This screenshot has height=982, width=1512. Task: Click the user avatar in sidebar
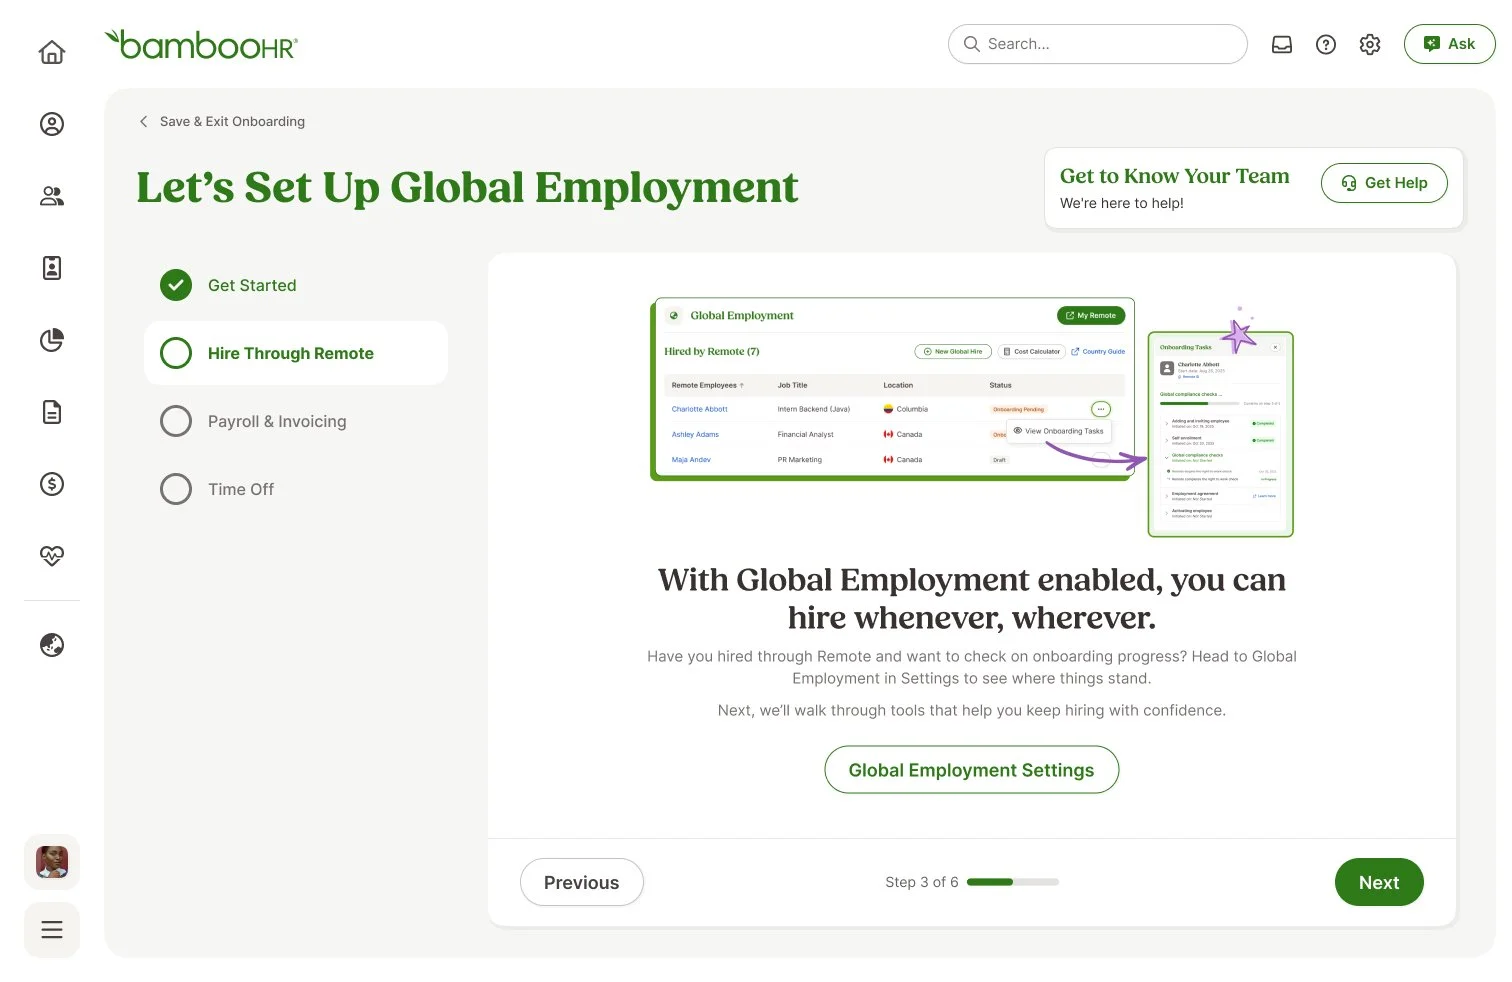pyautogui.click(x=52, y=862)
